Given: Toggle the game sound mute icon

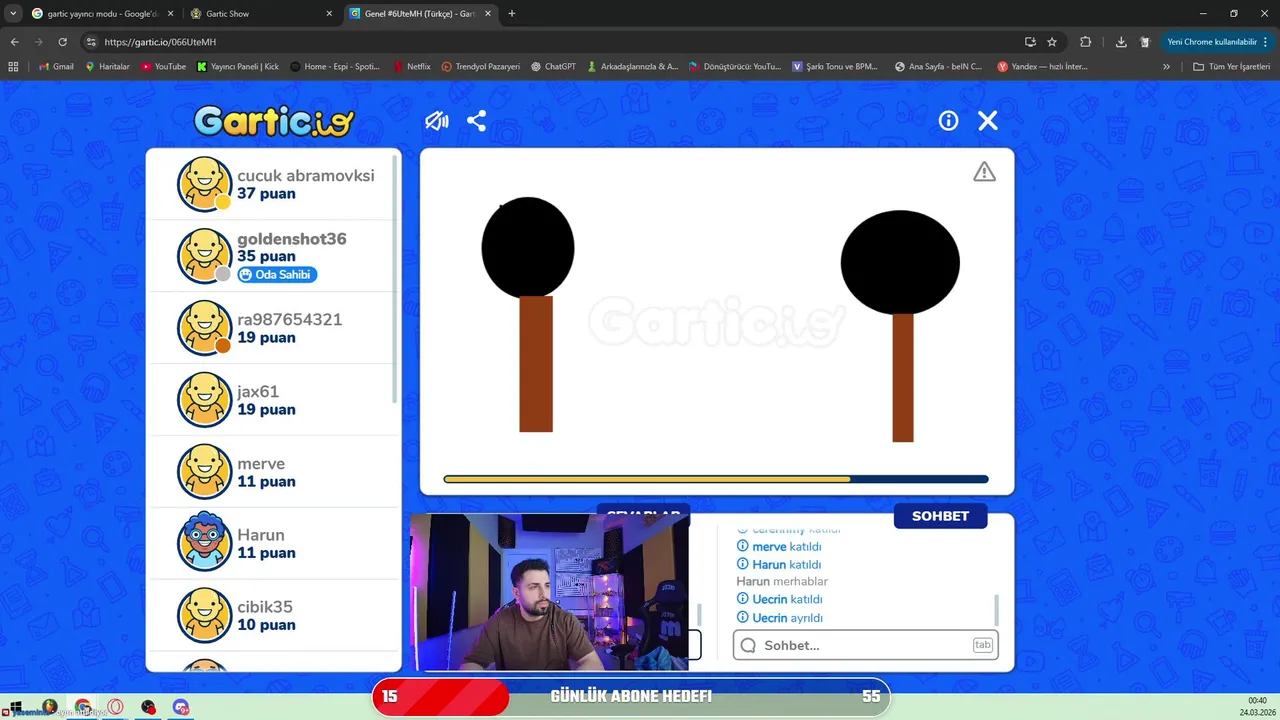Looking at the screenshot, I should pos(437,121).
